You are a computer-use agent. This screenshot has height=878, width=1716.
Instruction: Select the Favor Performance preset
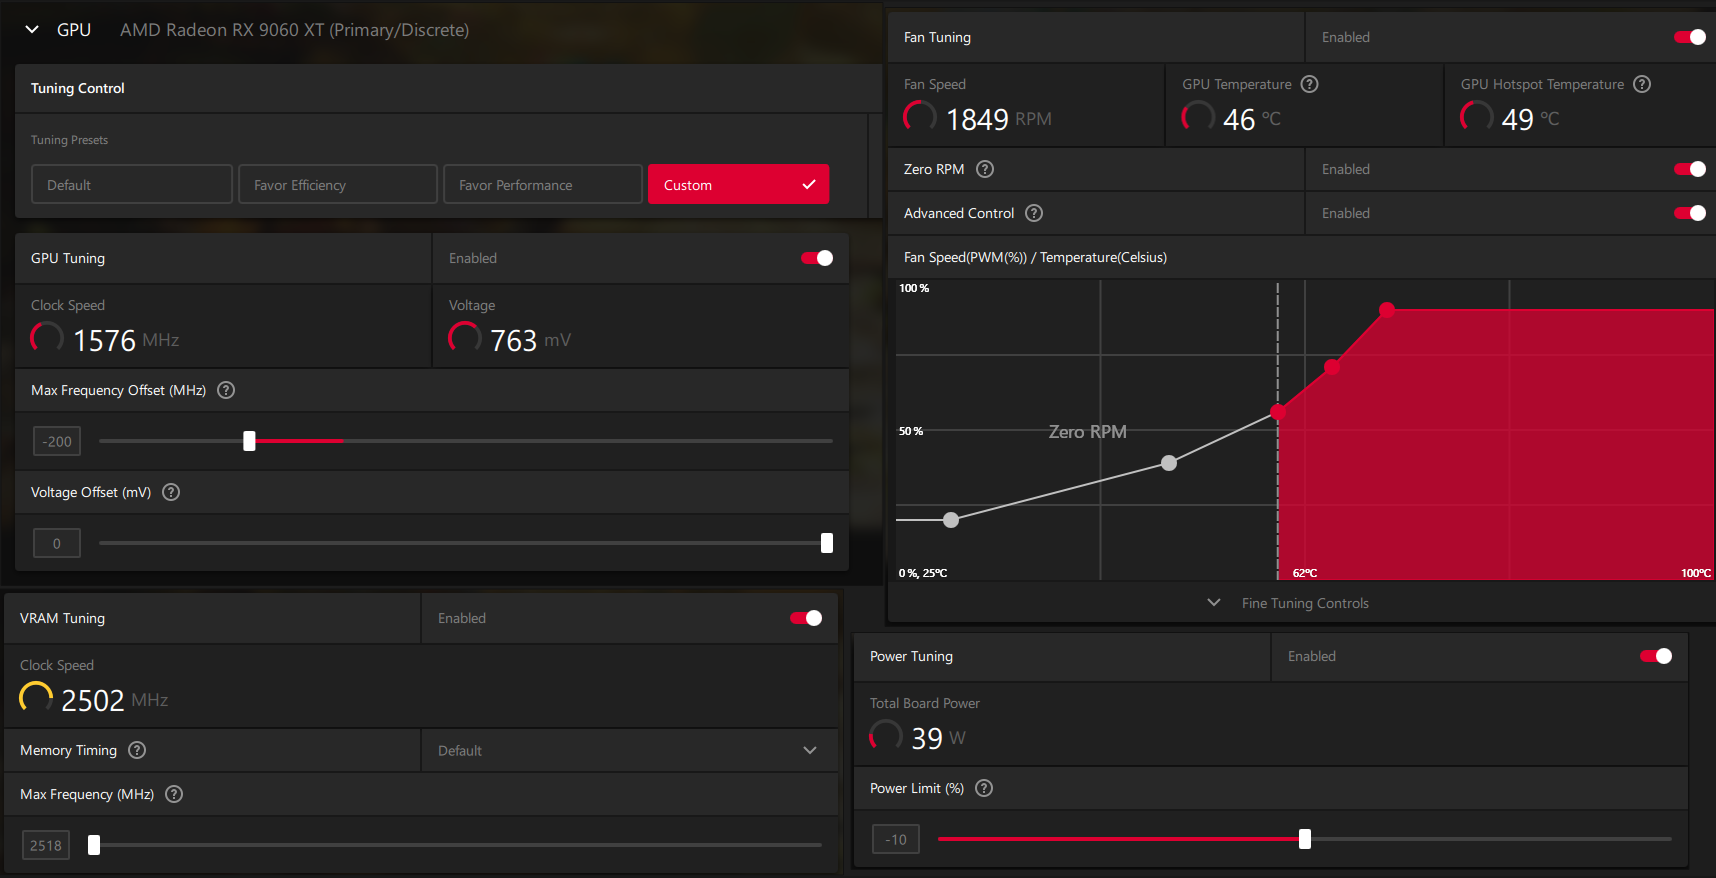click(543, 185)
